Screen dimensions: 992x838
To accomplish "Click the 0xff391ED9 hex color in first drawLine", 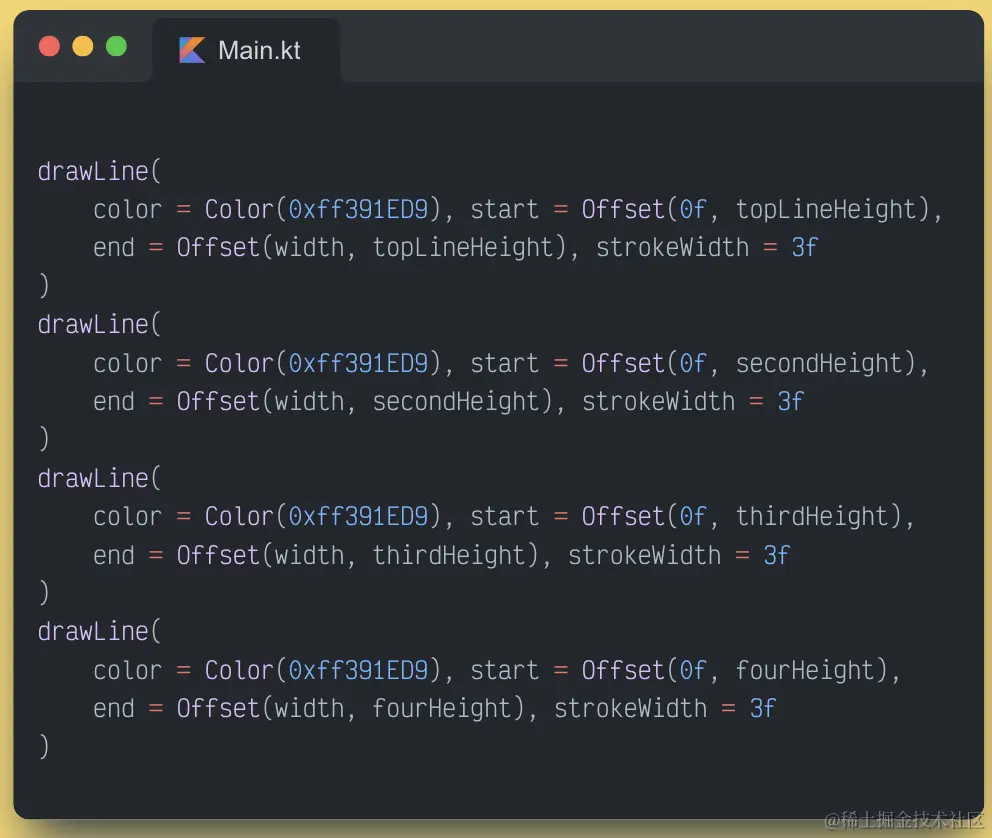I will coord(358,210).
